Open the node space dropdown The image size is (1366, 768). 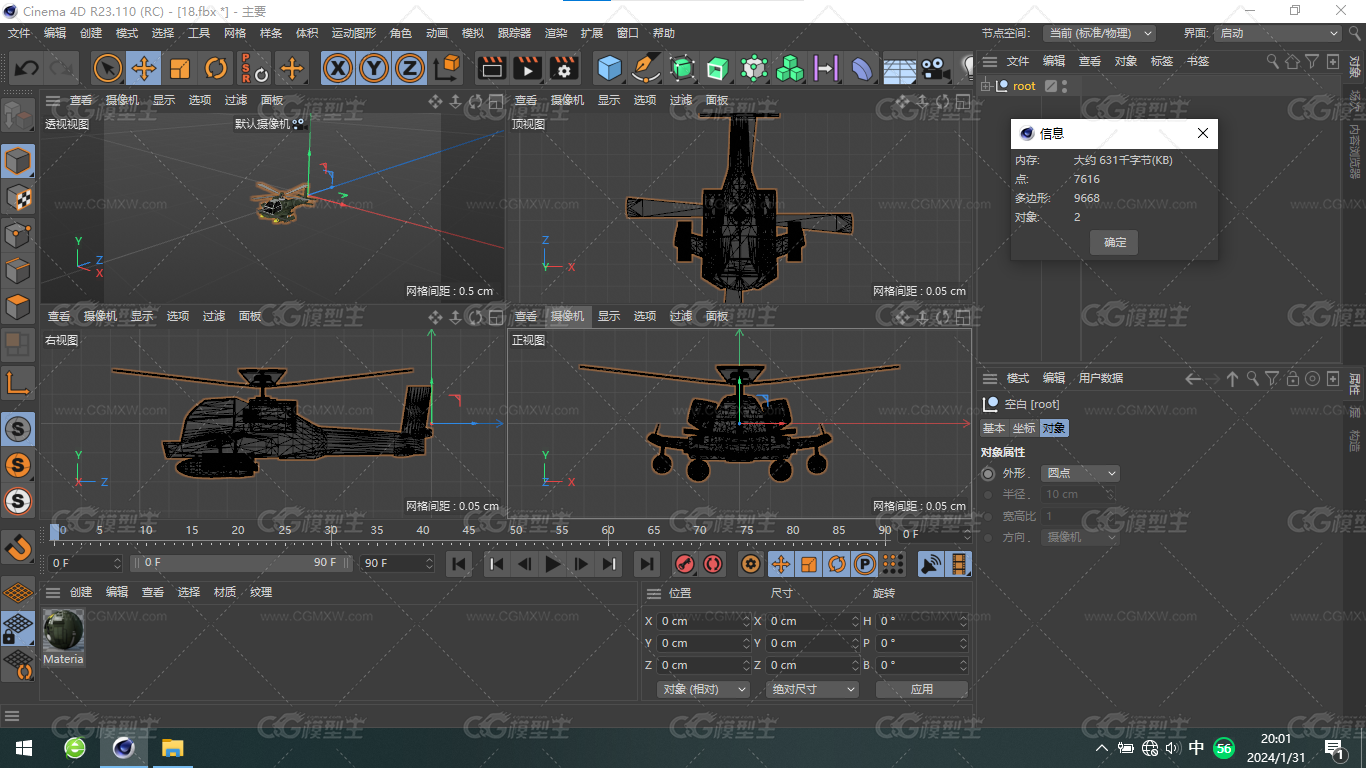[x=1099, y=33]
